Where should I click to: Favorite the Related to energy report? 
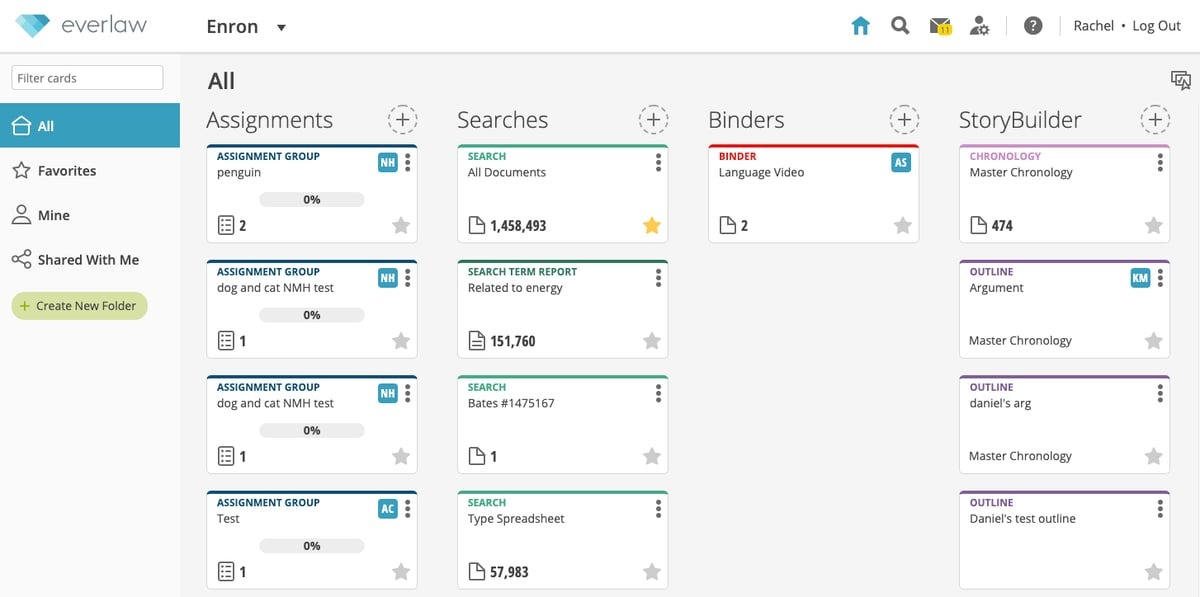652,341
